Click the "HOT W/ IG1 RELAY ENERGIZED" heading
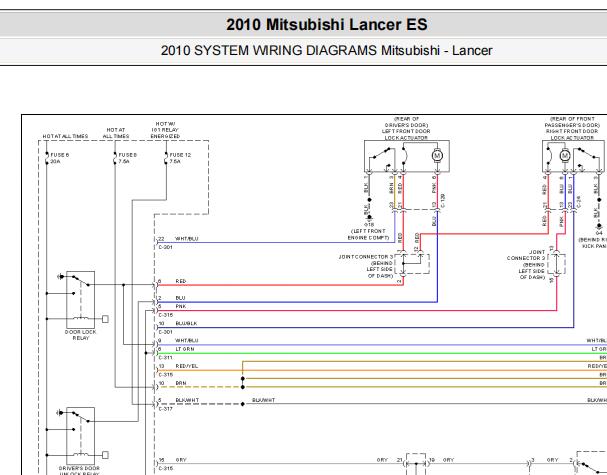 tap(165, 130)
